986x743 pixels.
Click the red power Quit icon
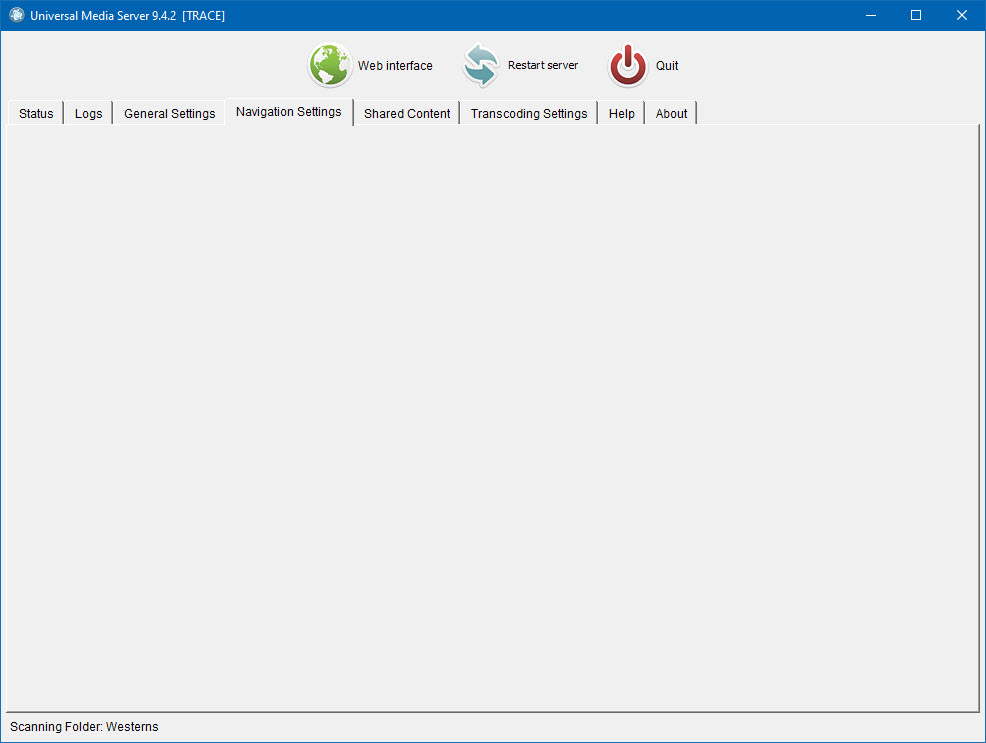[x=628, y=65]
